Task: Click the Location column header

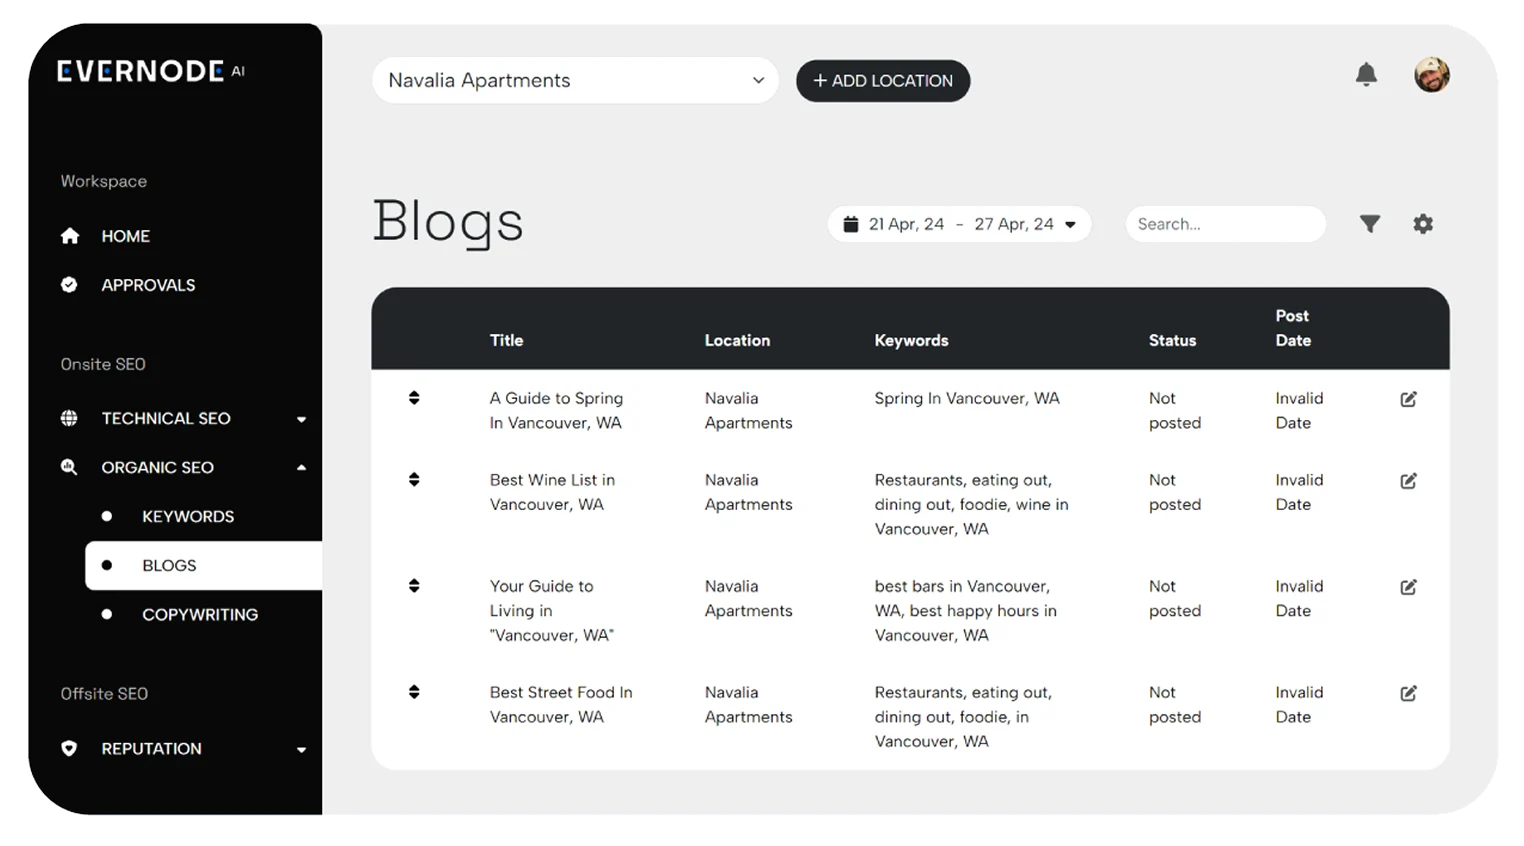Action: [737, 340]
